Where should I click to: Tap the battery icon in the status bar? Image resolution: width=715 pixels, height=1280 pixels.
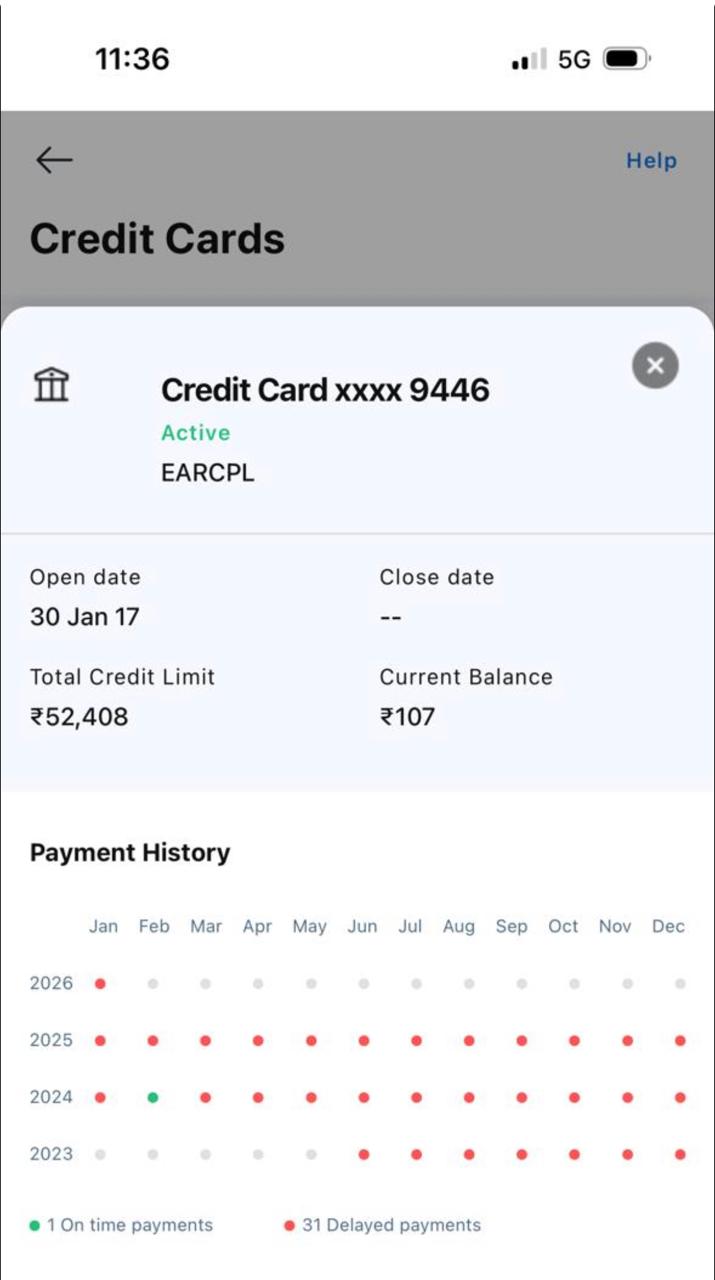[627, 59]
